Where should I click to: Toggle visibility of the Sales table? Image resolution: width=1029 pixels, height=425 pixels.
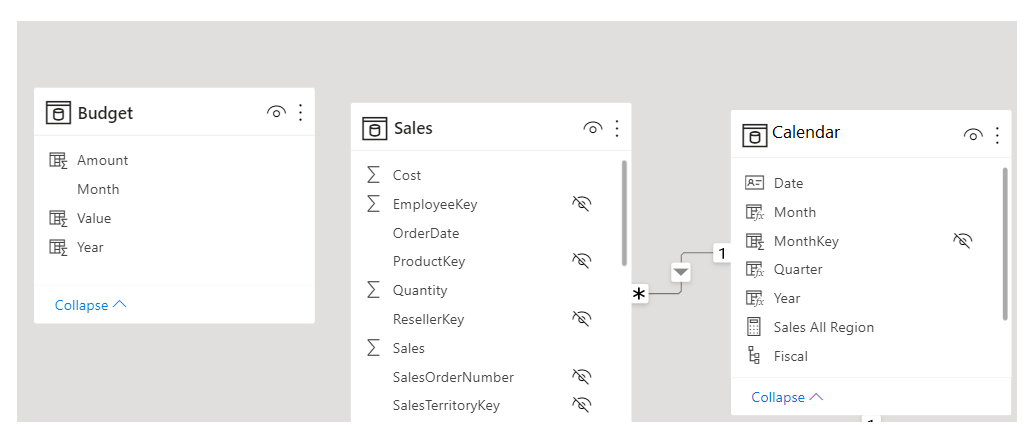click(593, 128)
